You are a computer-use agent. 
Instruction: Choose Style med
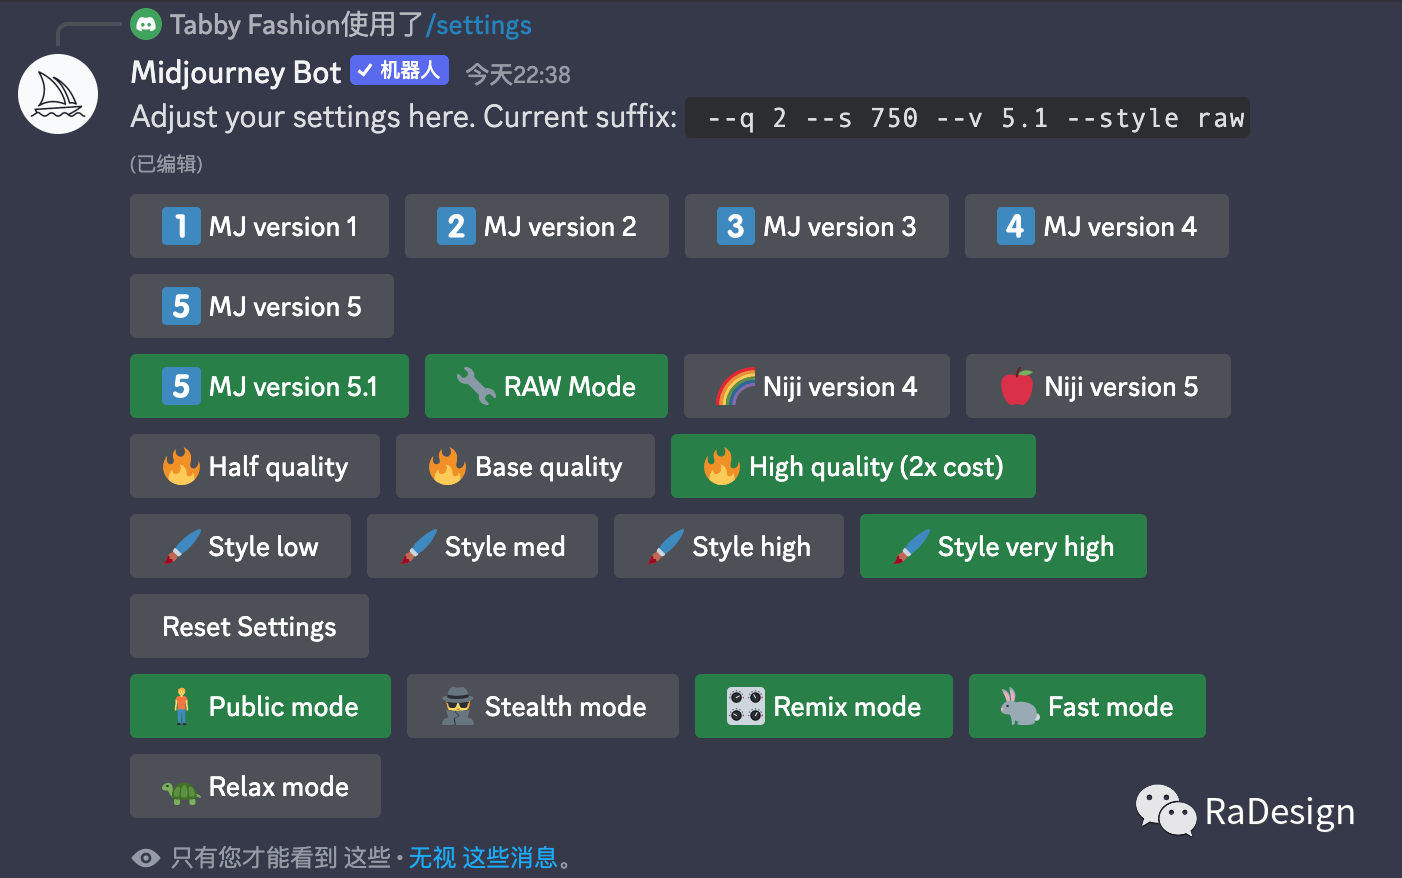(x=482, y=546)
